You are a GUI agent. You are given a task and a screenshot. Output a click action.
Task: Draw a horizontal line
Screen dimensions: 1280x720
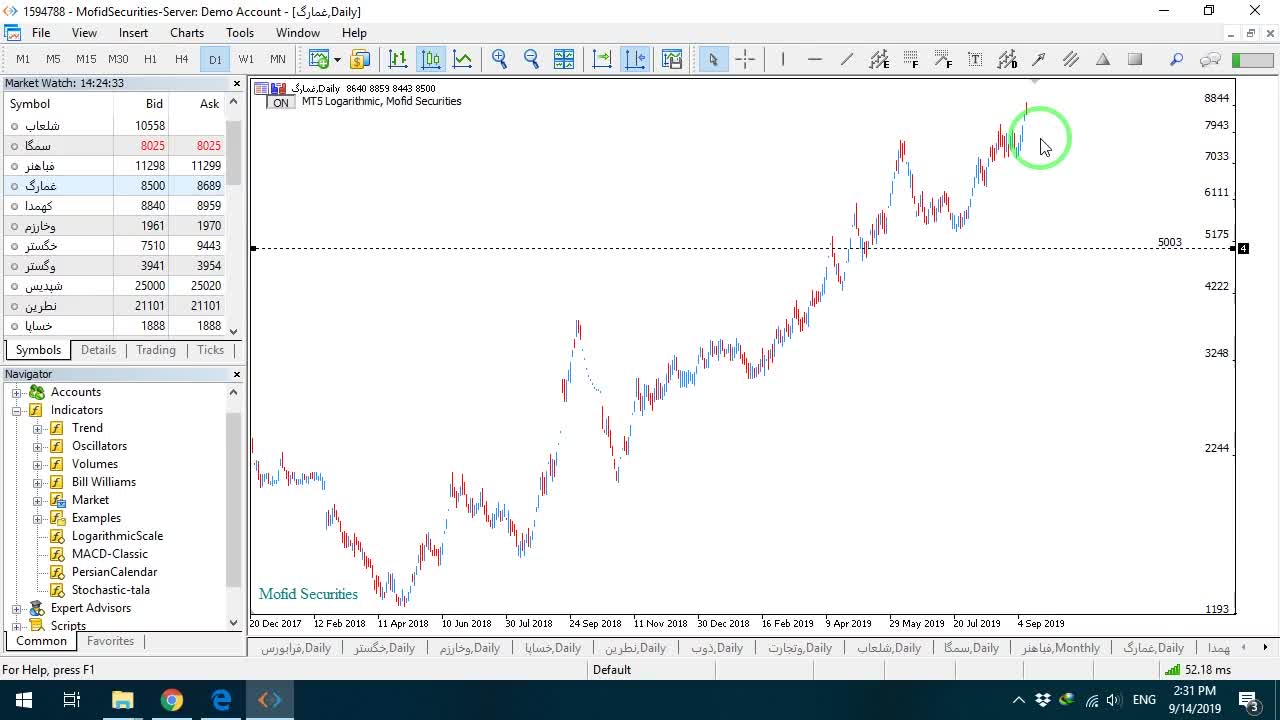click(815, 59)
